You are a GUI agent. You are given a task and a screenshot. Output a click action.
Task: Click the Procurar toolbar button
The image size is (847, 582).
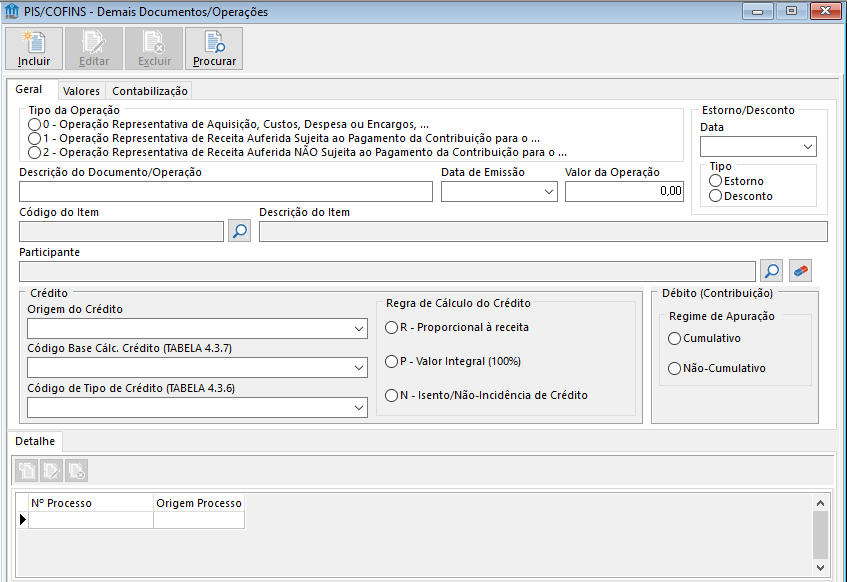(x=214, y=49)
